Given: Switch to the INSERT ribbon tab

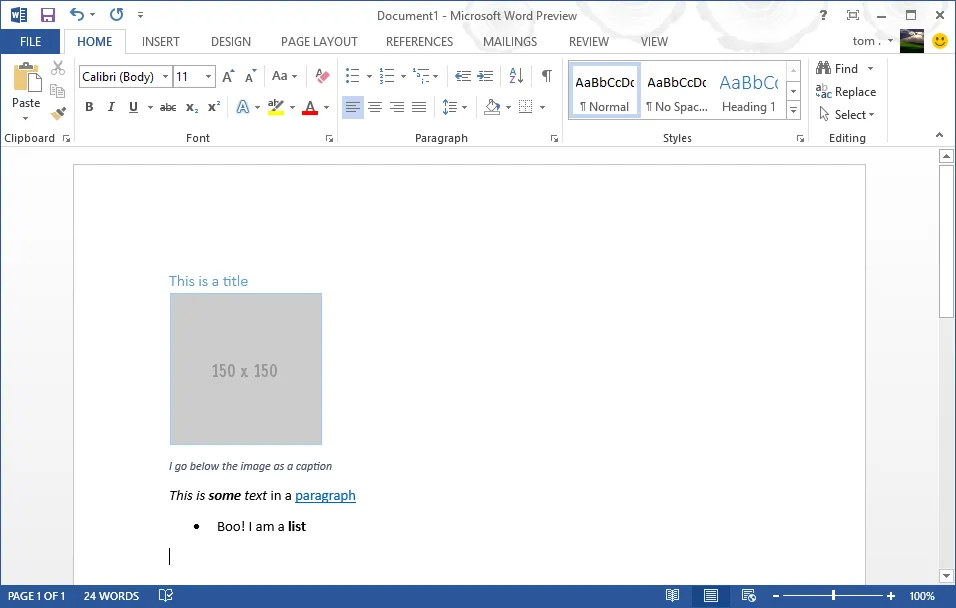Looking at the screenshot, I should tap(160, 42).
